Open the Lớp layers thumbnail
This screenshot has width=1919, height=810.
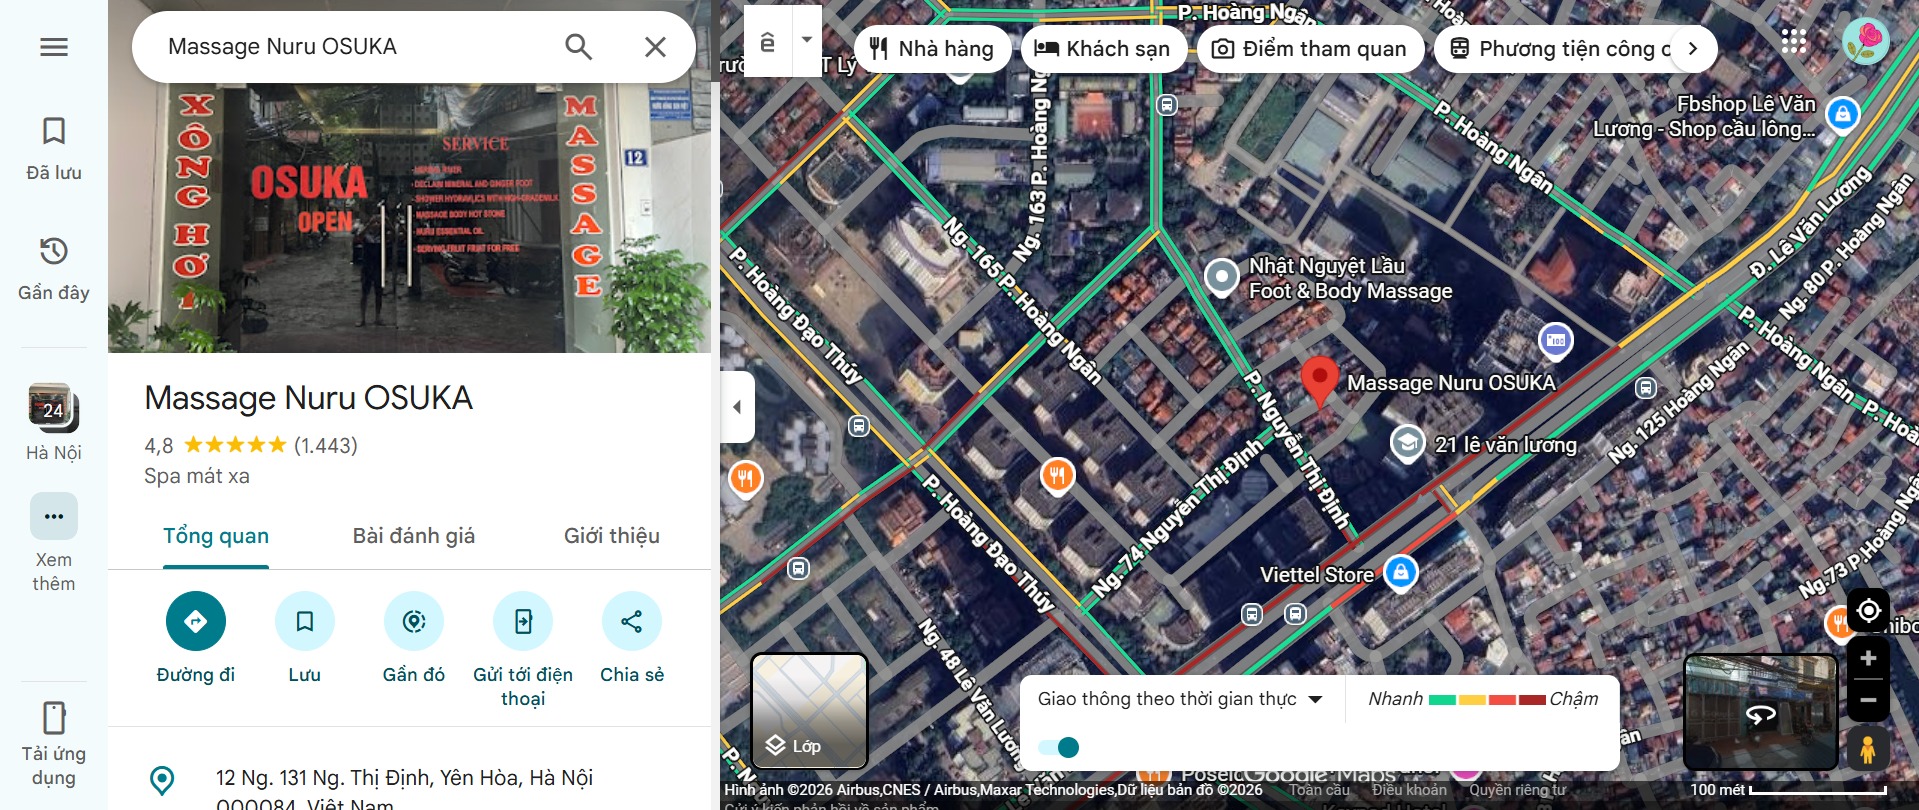point(809,711)
